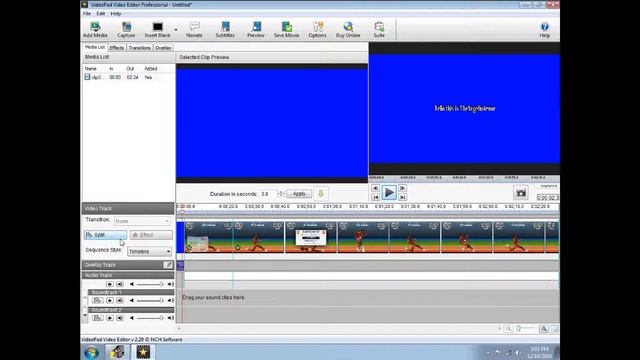Open the Windows Start button
Viewport: 640px width, 360px height.
click(x=91, y=352)
